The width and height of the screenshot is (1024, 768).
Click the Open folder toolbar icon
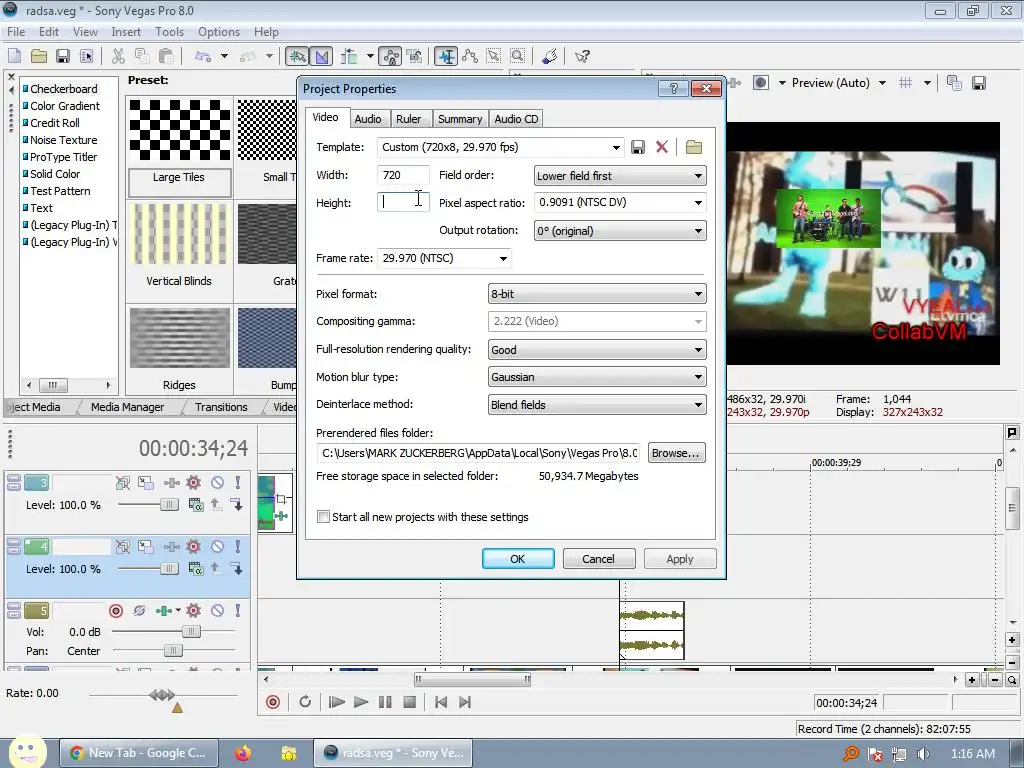click(39, 56)
